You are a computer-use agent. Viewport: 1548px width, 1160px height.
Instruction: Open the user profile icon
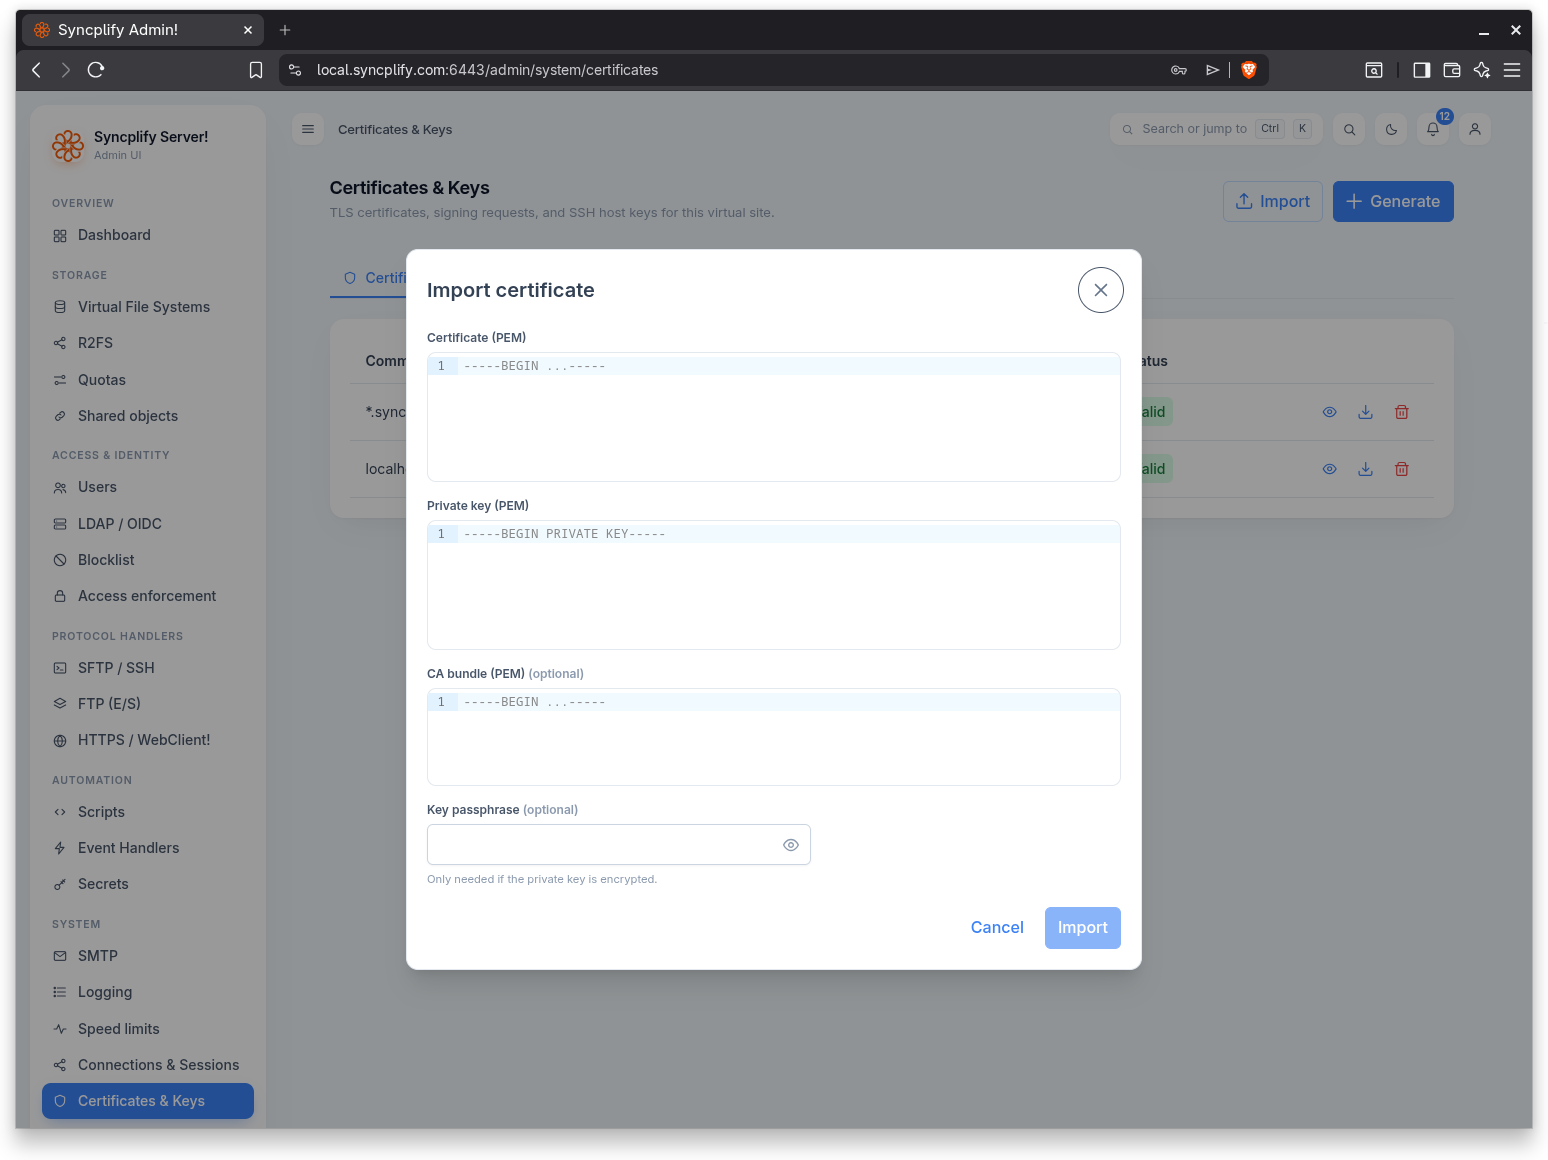(1475, 129)
